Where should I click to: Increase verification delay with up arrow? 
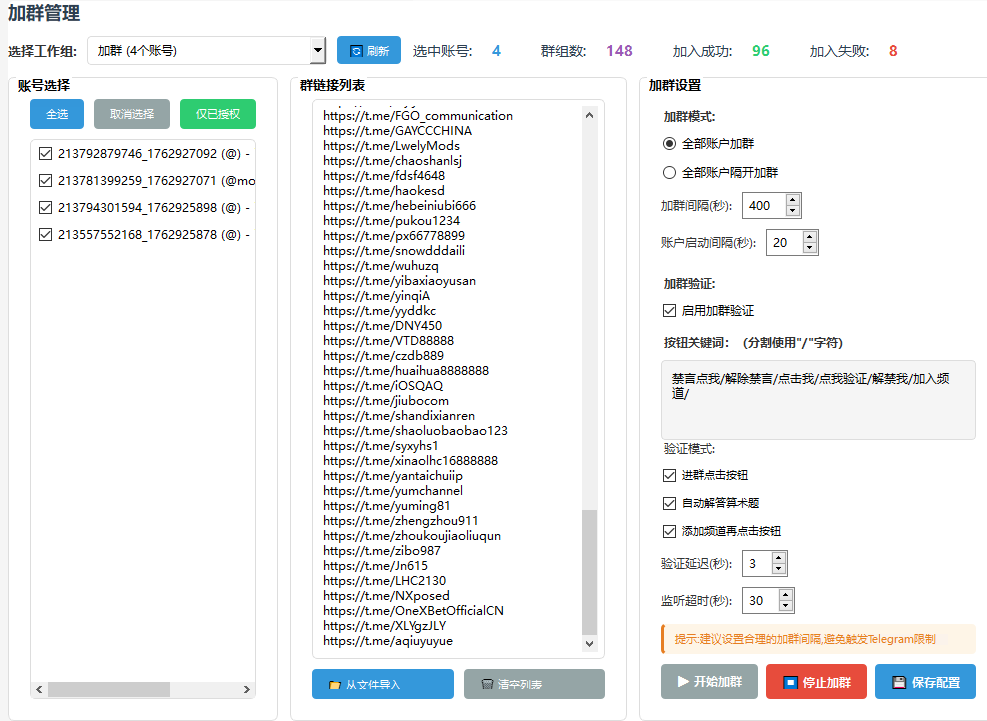779,558
